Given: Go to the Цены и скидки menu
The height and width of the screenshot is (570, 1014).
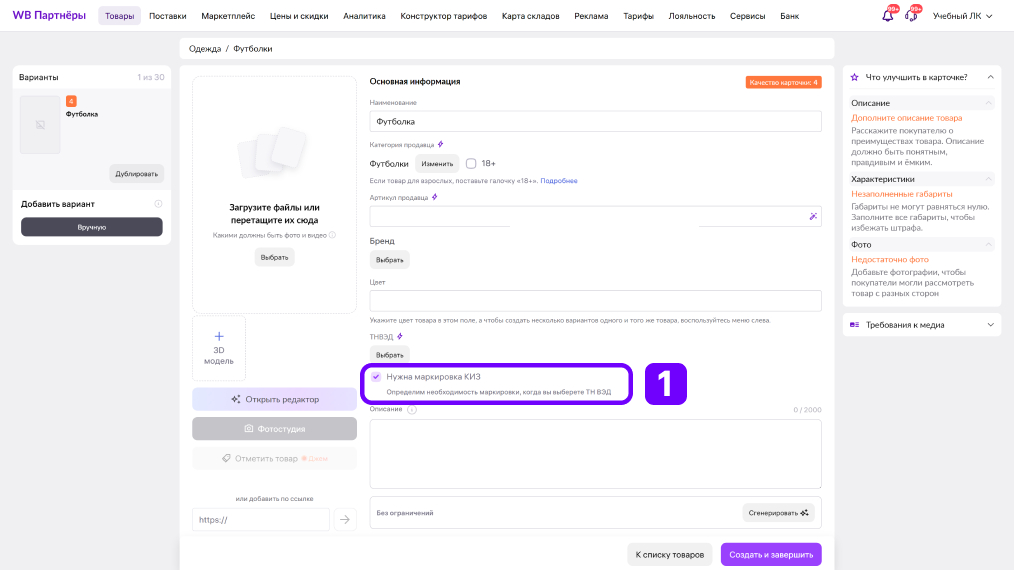Looking at the screenshot, I should point(299,16).
